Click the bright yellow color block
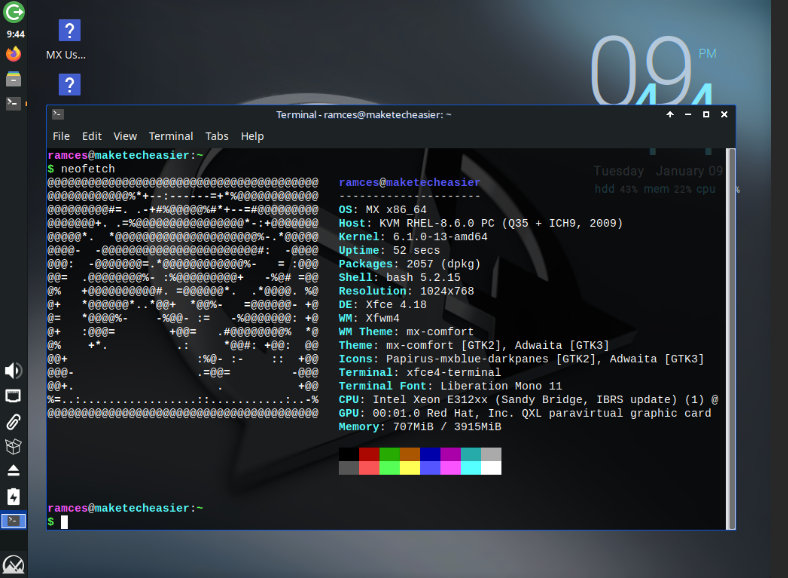Image resolution: width=788 pixels, height=578 pixels. click(x=410, y=468)
